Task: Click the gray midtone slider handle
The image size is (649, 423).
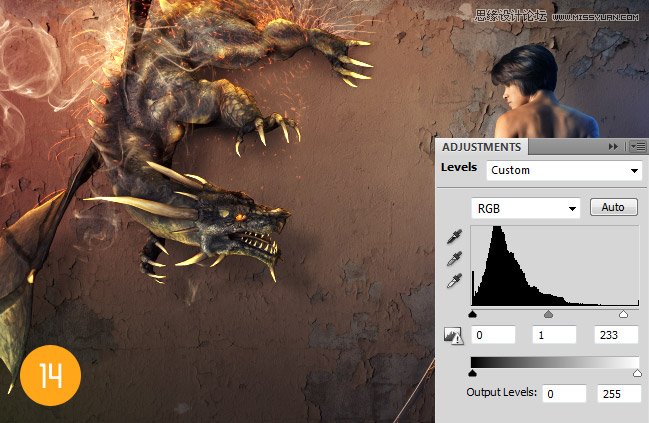Action: click(548, 314)
